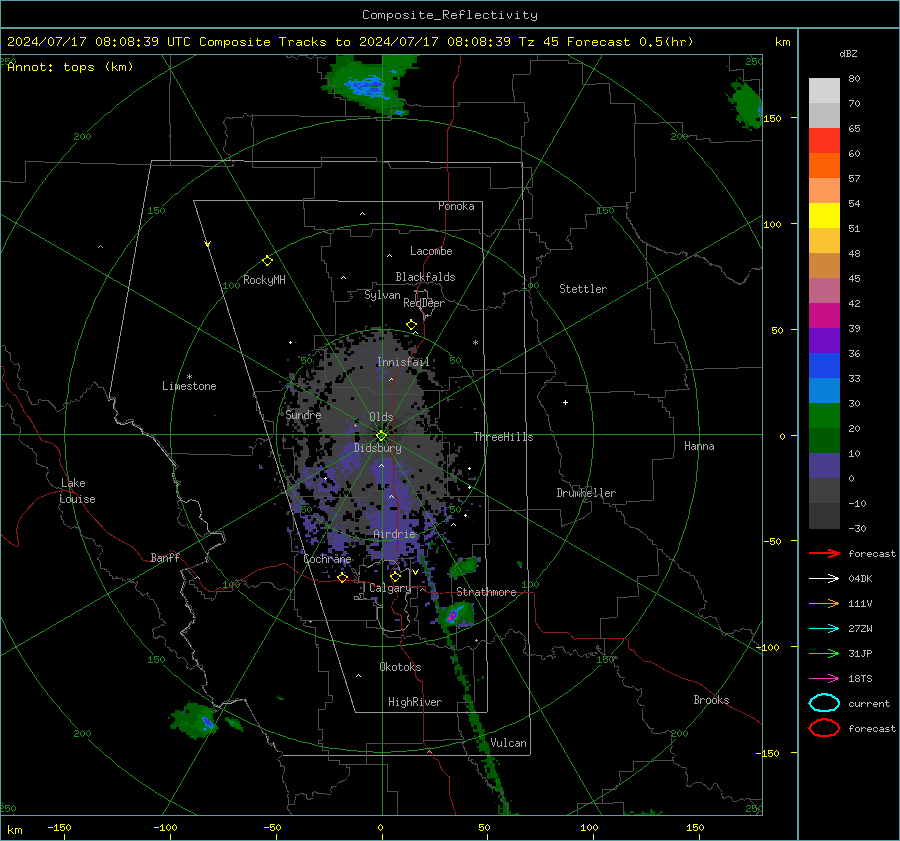Viewport: 900px width, 841px height.
Task: Click the yellow diamond marker above RedDeer
Action: (411, 325)
